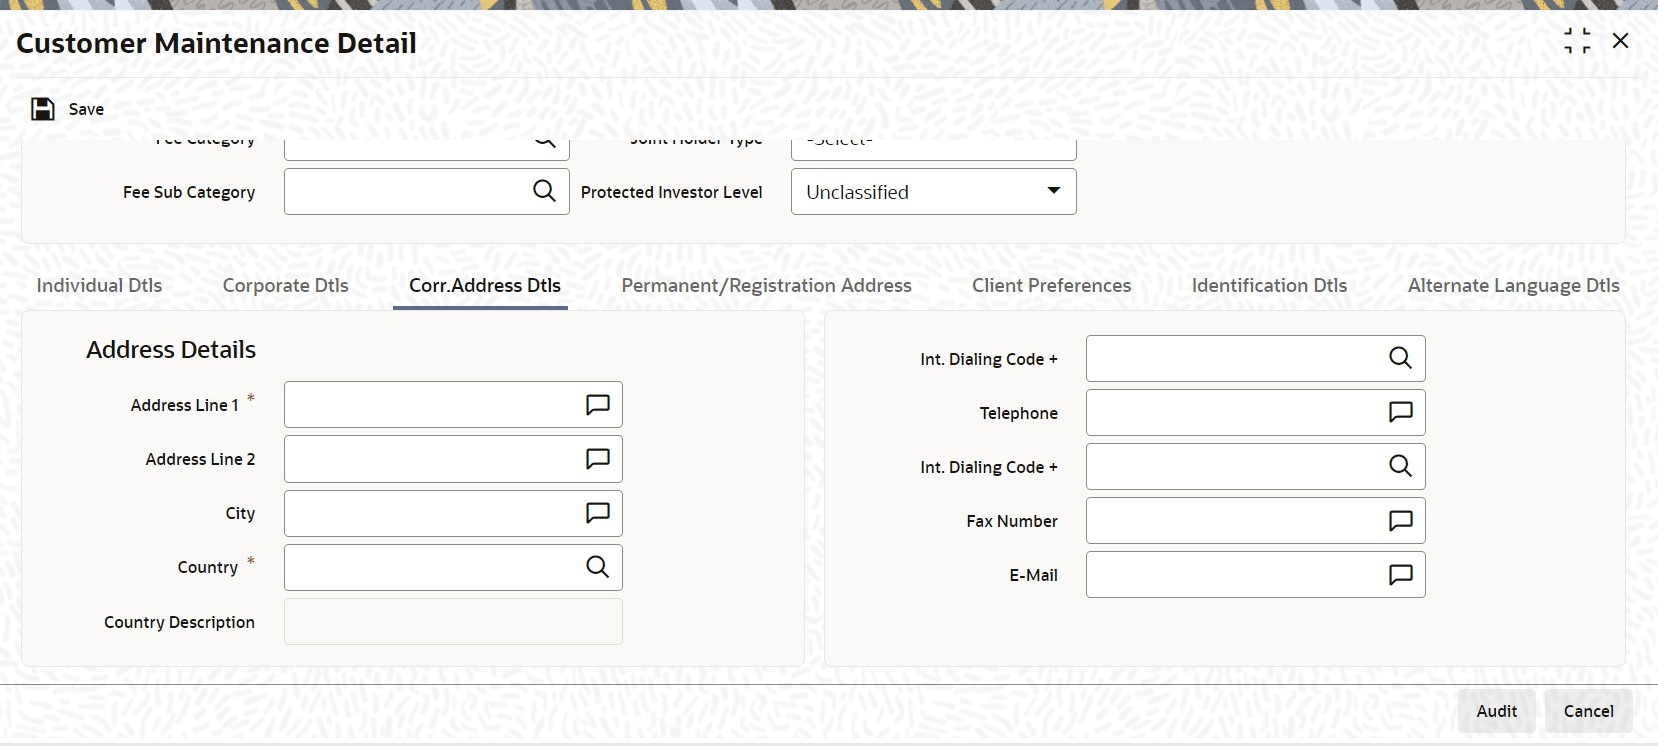Open Telephone field text editor icon
This screenshot has height=746, width=1658.
coord(1400,412)
